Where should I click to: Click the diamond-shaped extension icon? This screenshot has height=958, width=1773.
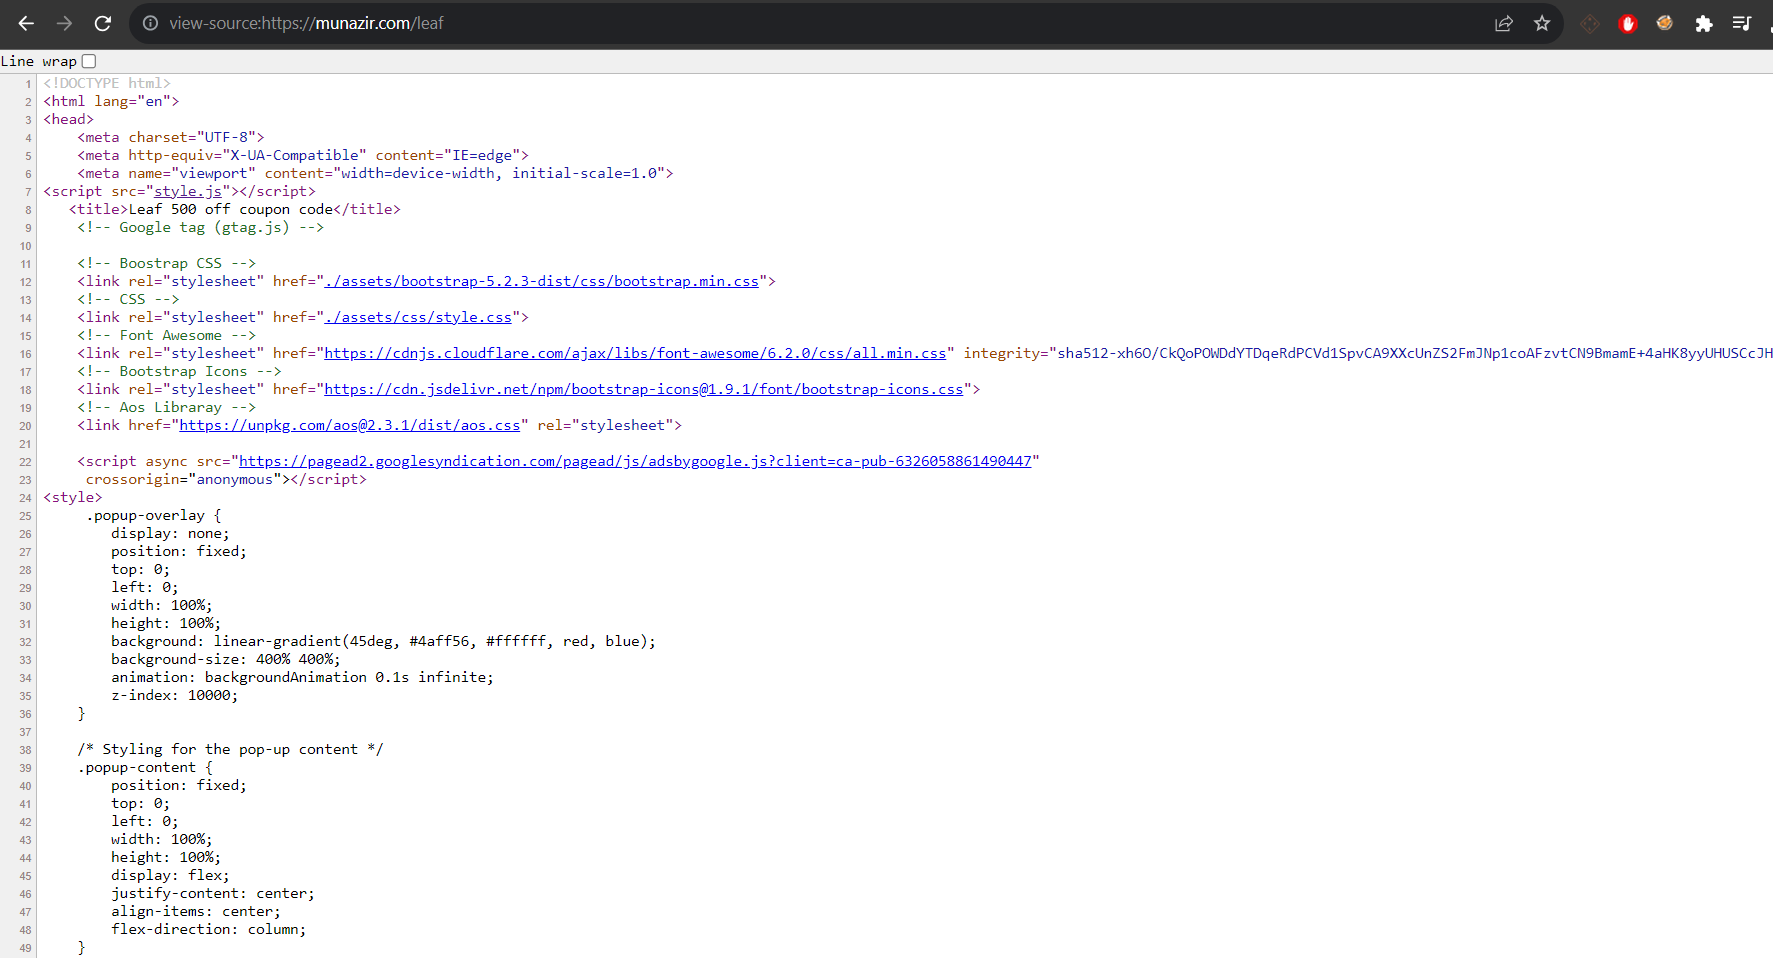1589,23
